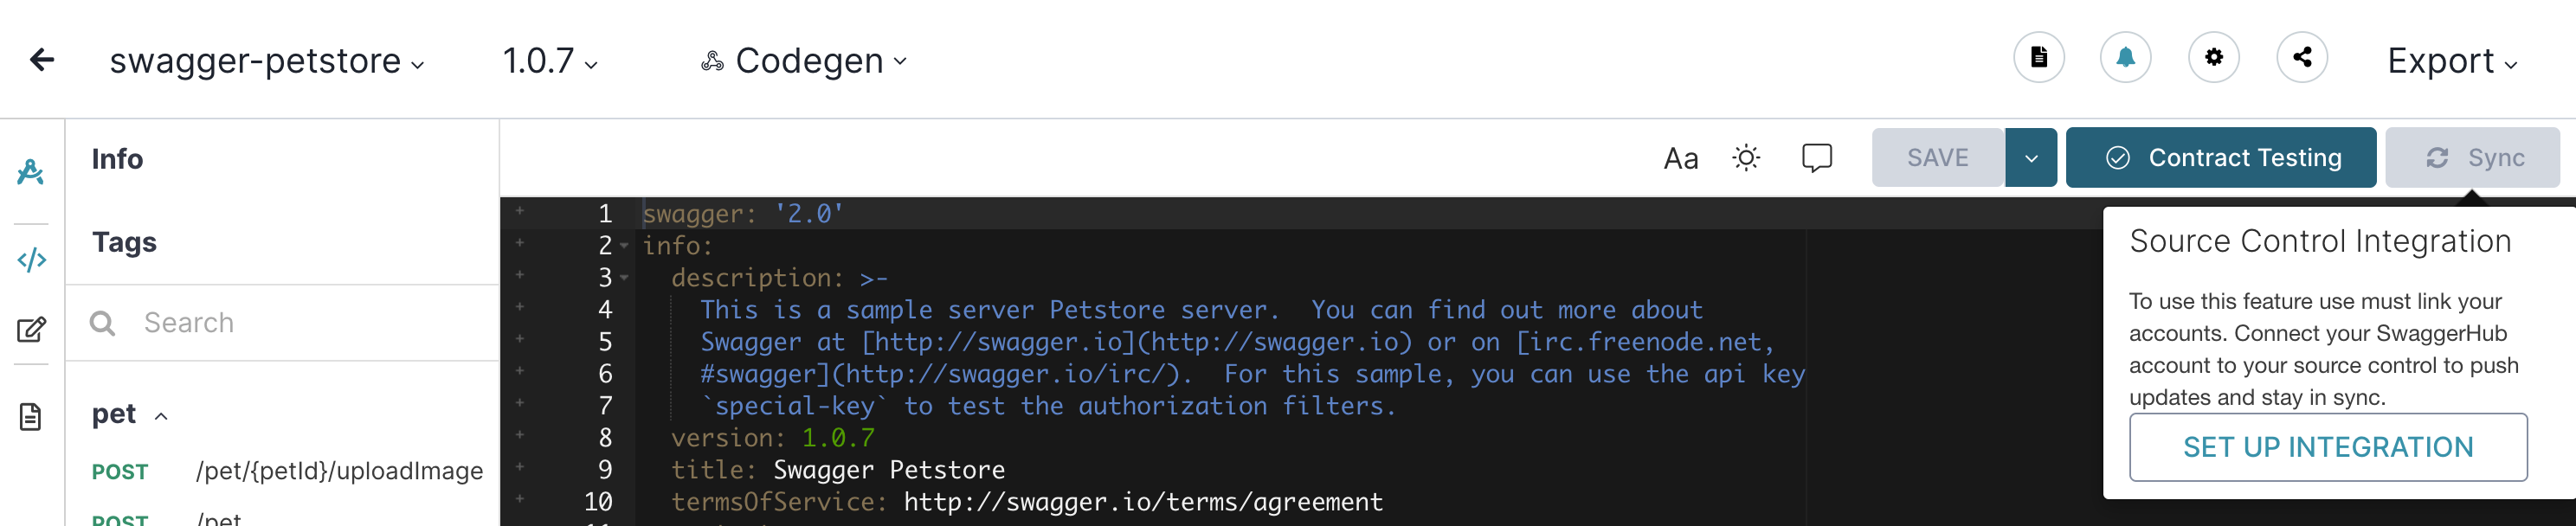Click the navigation Search field
The height and width of the screenshot is (526, 2576).
coord(282,323)
